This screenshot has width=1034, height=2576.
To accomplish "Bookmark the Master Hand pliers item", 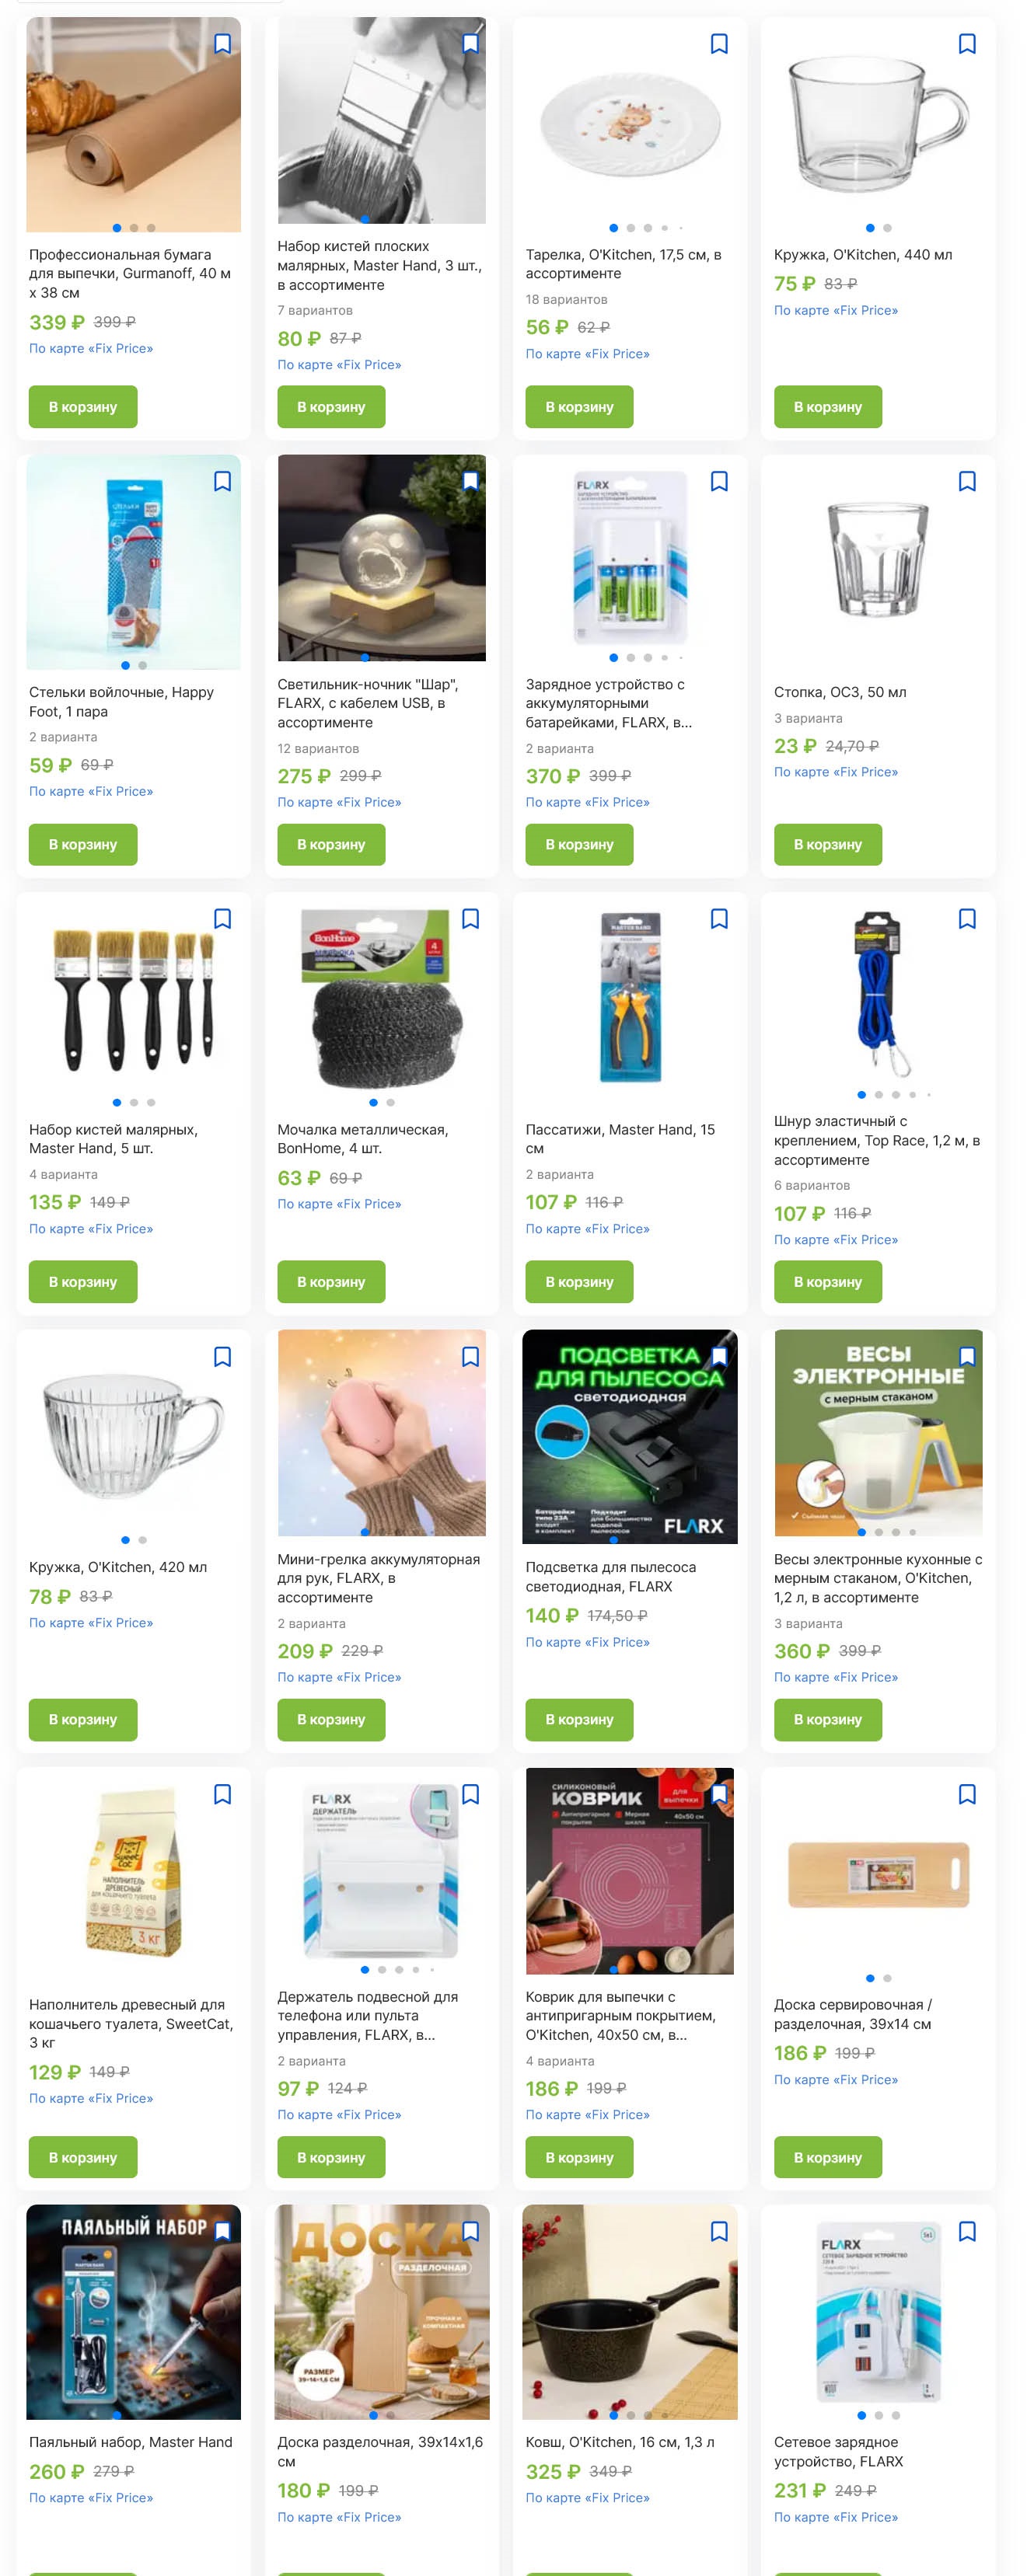I will point(719,918).
